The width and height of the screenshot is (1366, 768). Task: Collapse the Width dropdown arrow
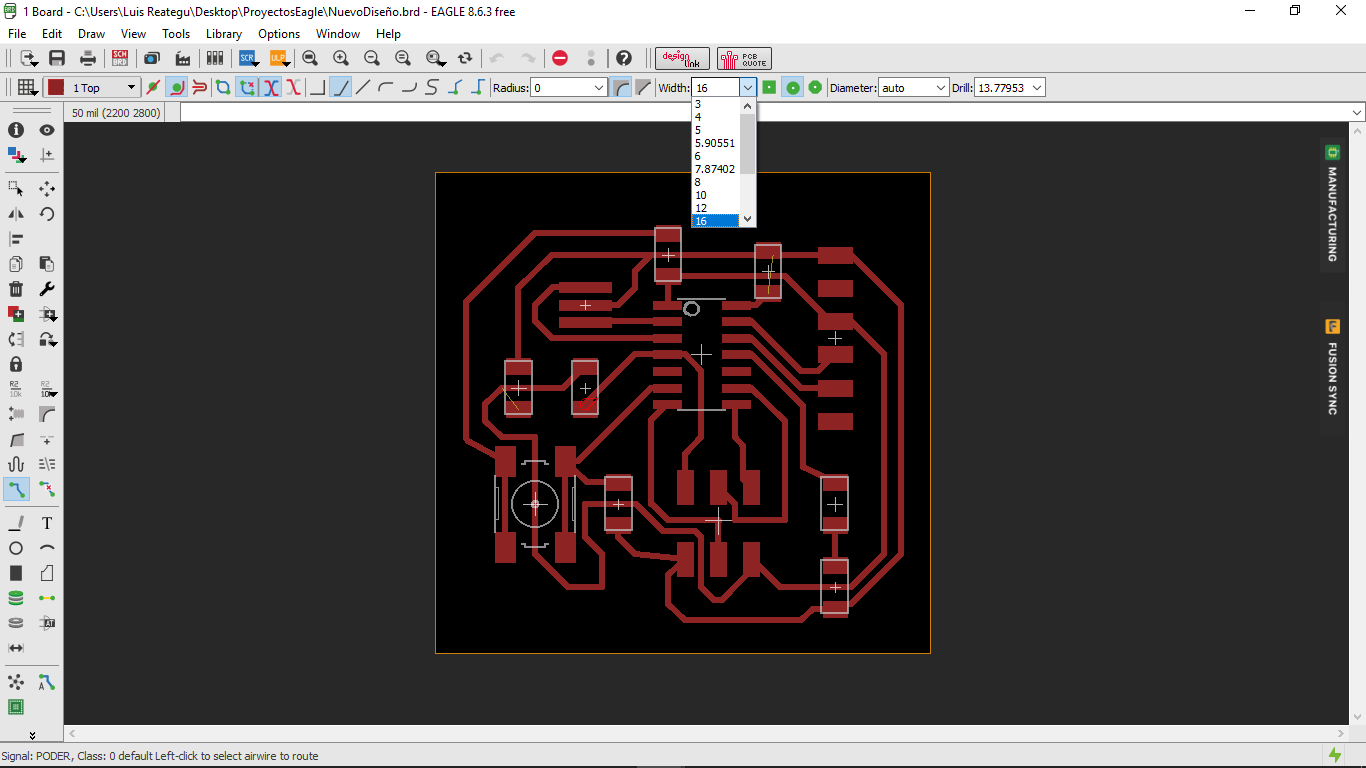point(747,88)
